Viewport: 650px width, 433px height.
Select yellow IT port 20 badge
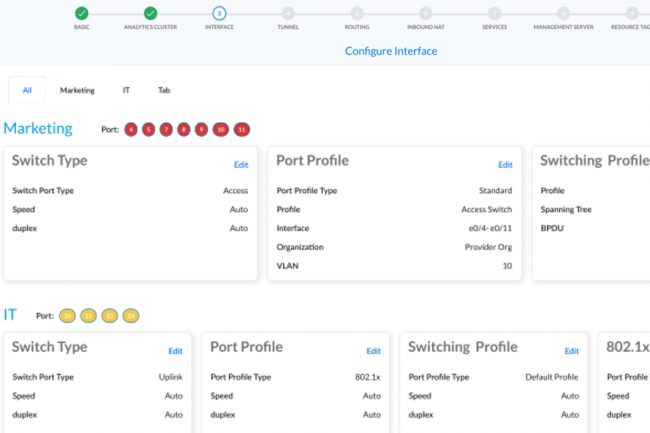[x=67, y=316]
